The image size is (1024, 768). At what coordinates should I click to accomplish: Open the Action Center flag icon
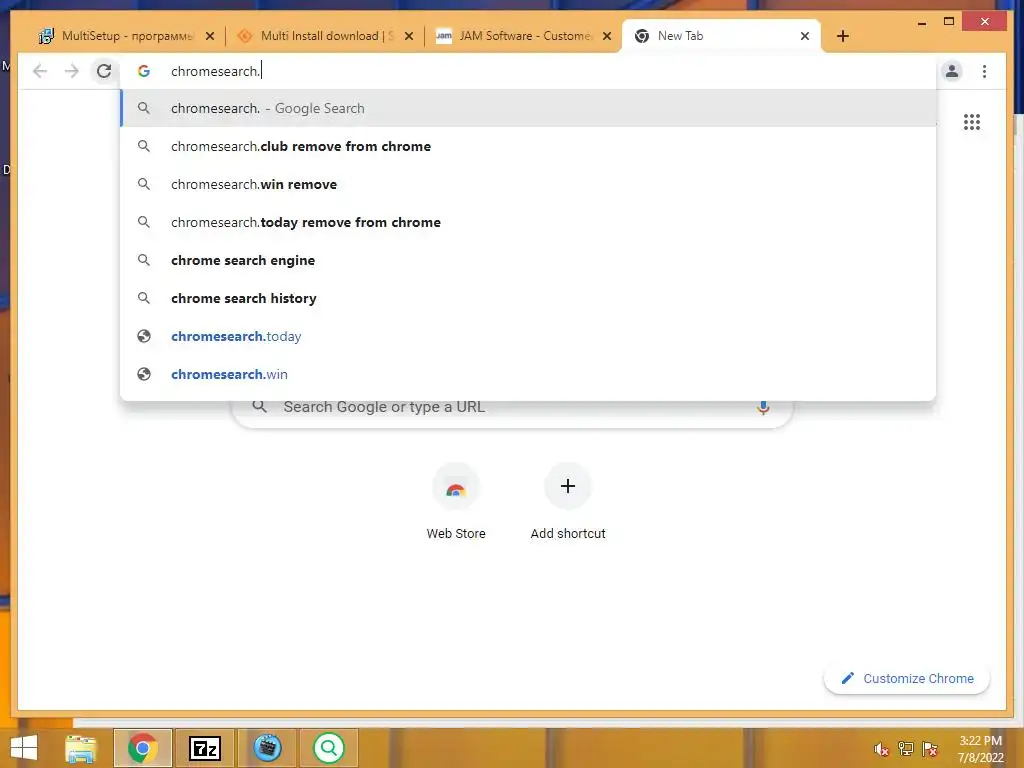[x=930, y=749]
